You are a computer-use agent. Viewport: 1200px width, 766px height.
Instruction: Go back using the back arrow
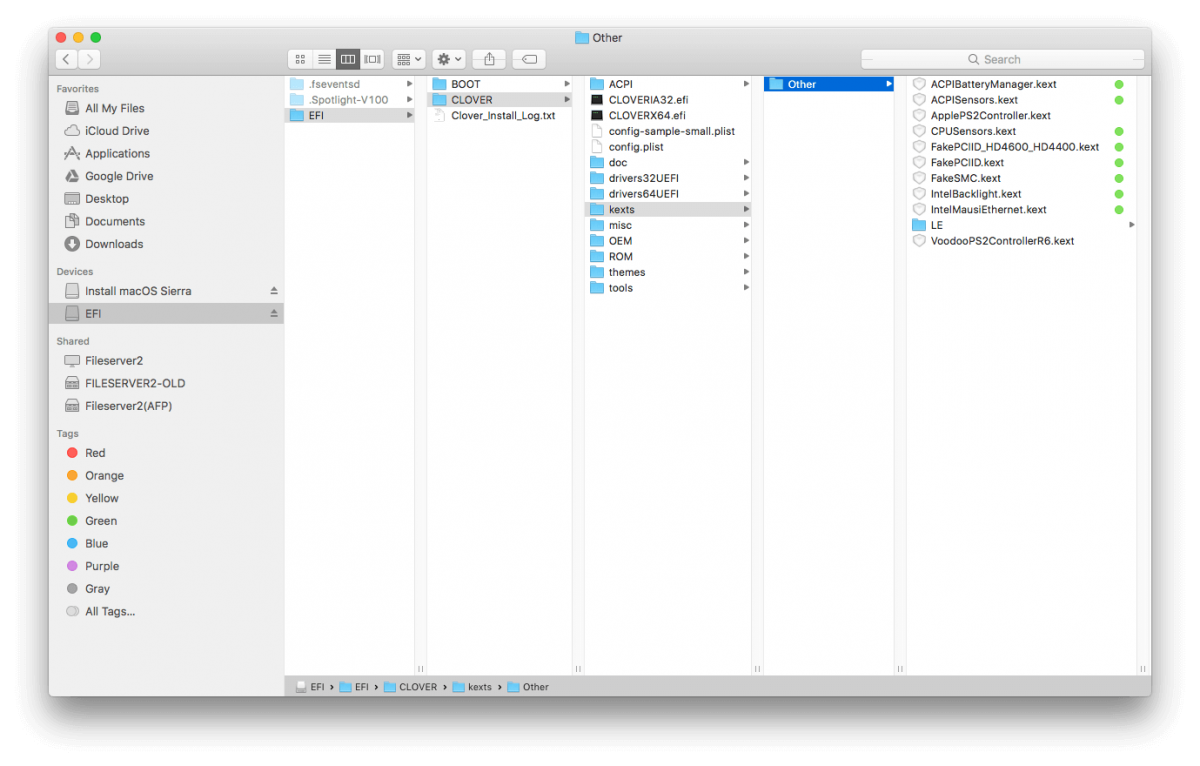coord(66,60)
